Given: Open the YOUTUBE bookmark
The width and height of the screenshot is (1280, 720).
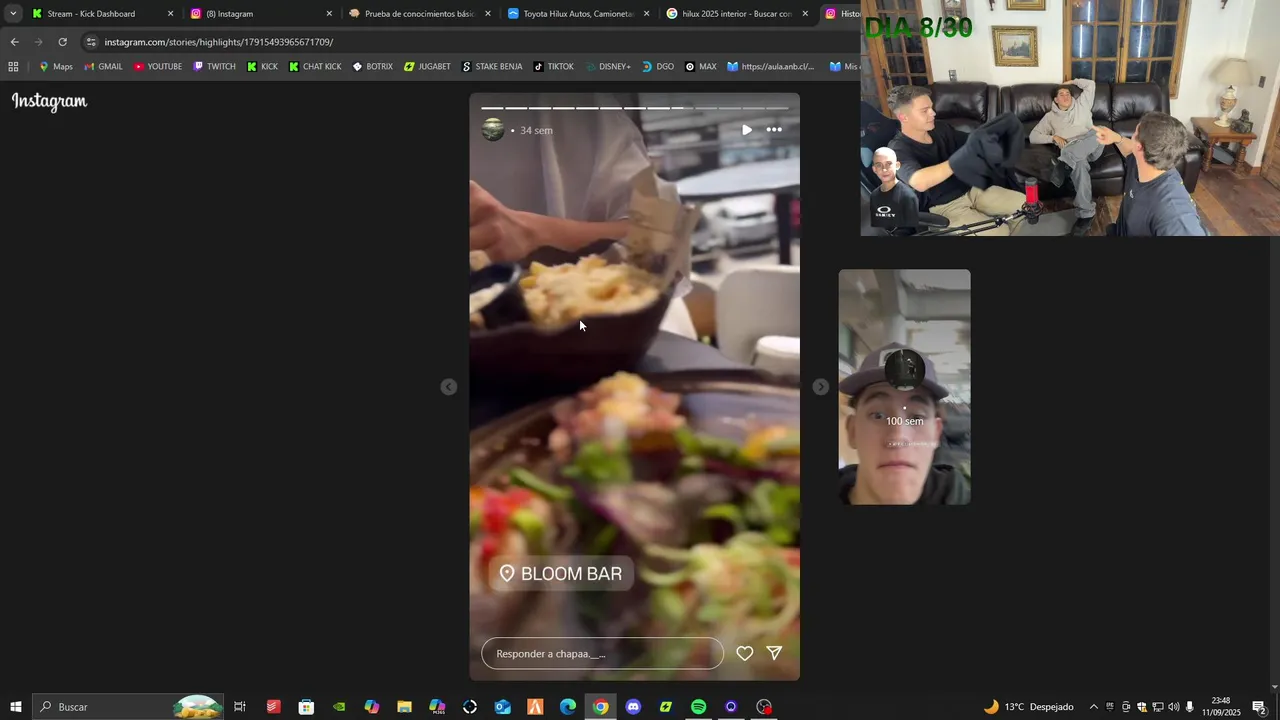Looking at the screenshot, I should 158,67.
